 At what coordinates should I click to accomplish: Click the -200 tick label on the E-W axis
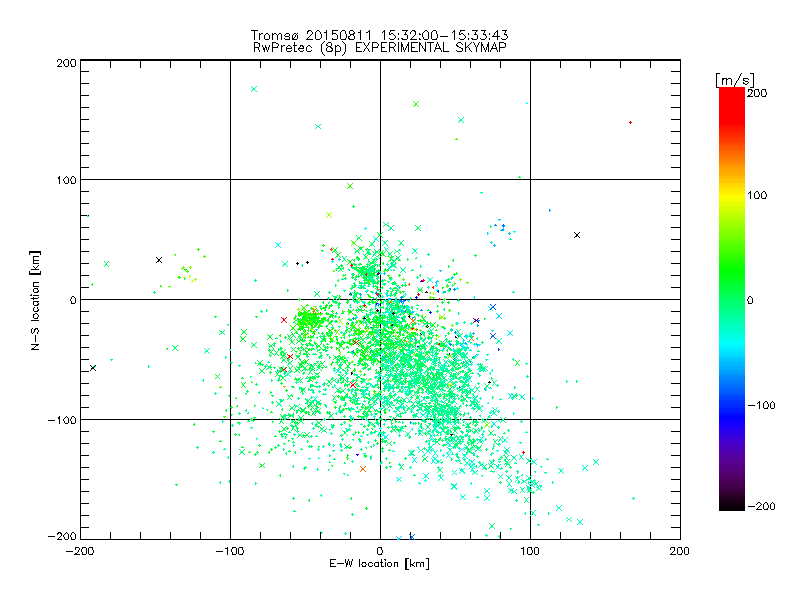point(81,551)
